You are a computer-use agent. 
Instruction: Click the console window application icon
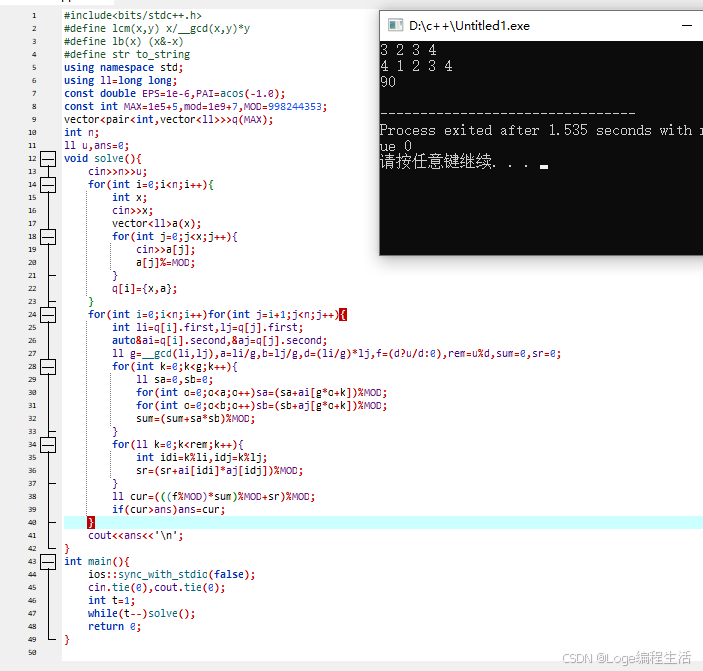(x=395, y=25)
